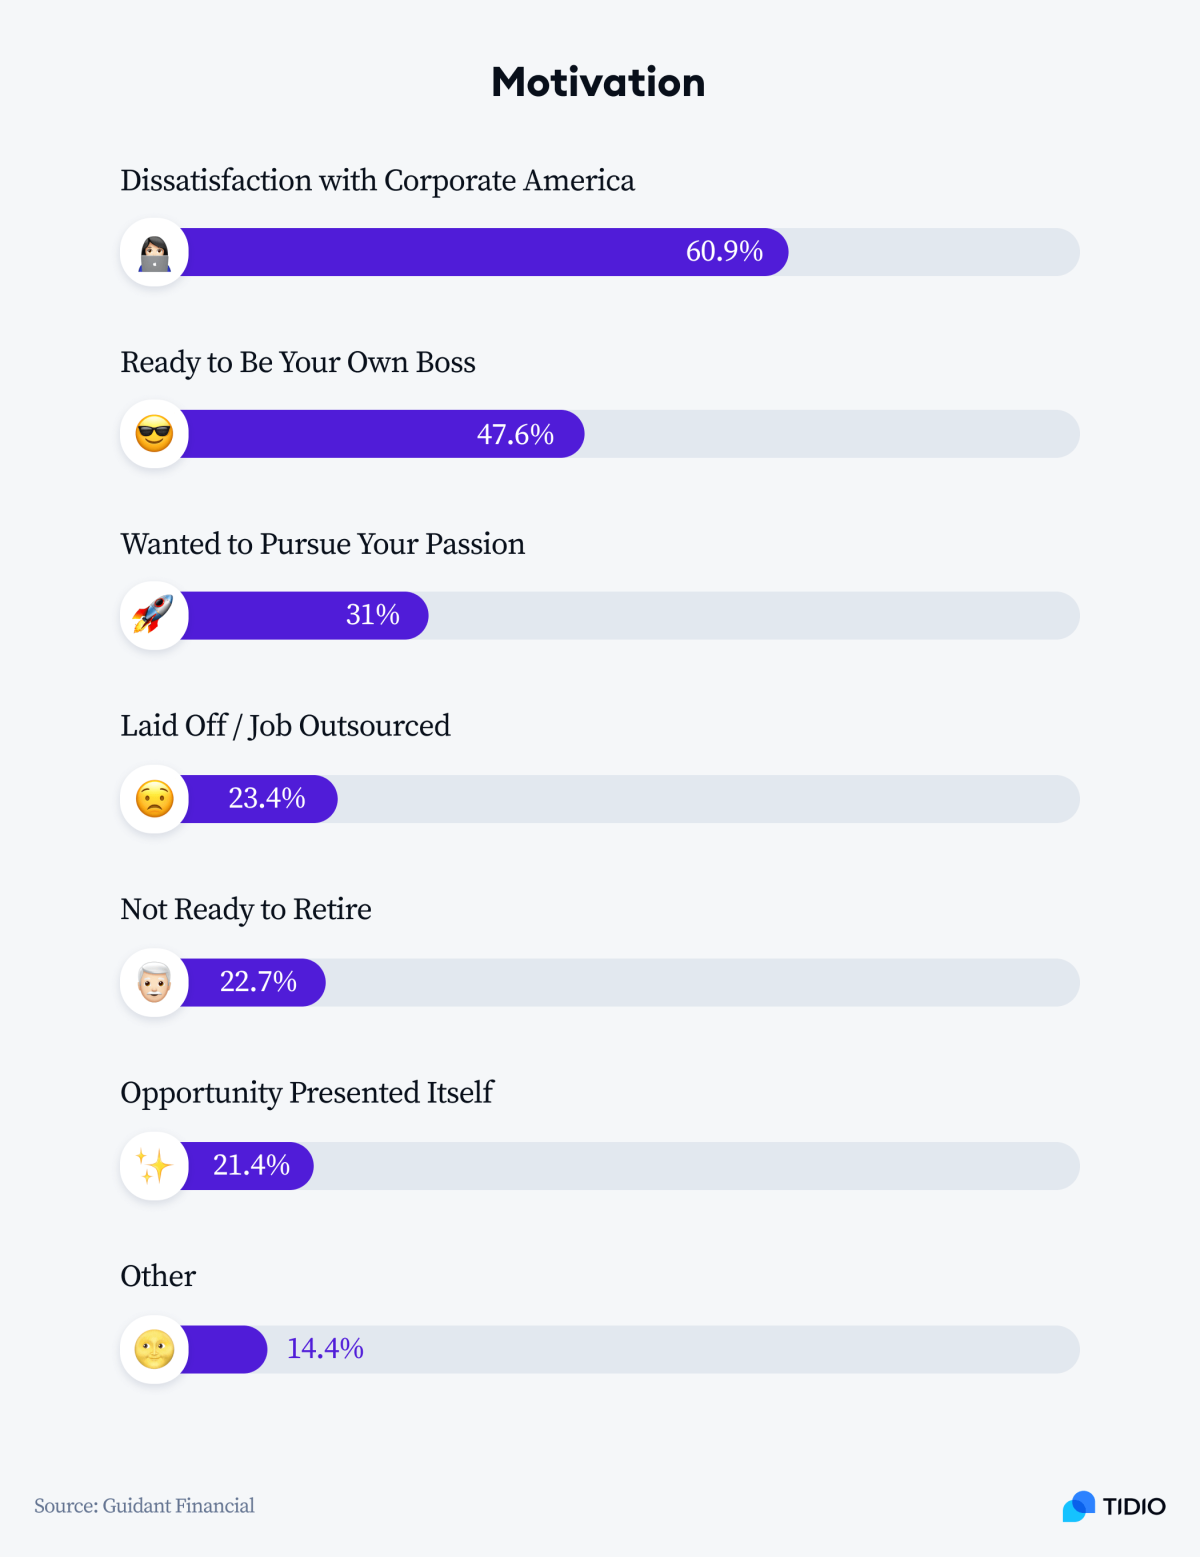Viewport: 1200px width, 1557px height.
Task: Click the sunglasses smiley emoji icon
Action: click(x=154, y=434)
